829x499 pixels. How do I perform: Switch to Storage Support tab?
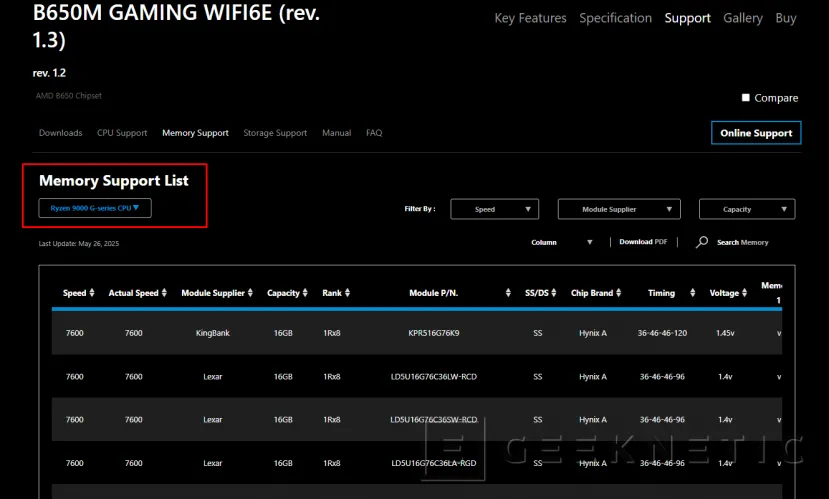tap(275, 133)
